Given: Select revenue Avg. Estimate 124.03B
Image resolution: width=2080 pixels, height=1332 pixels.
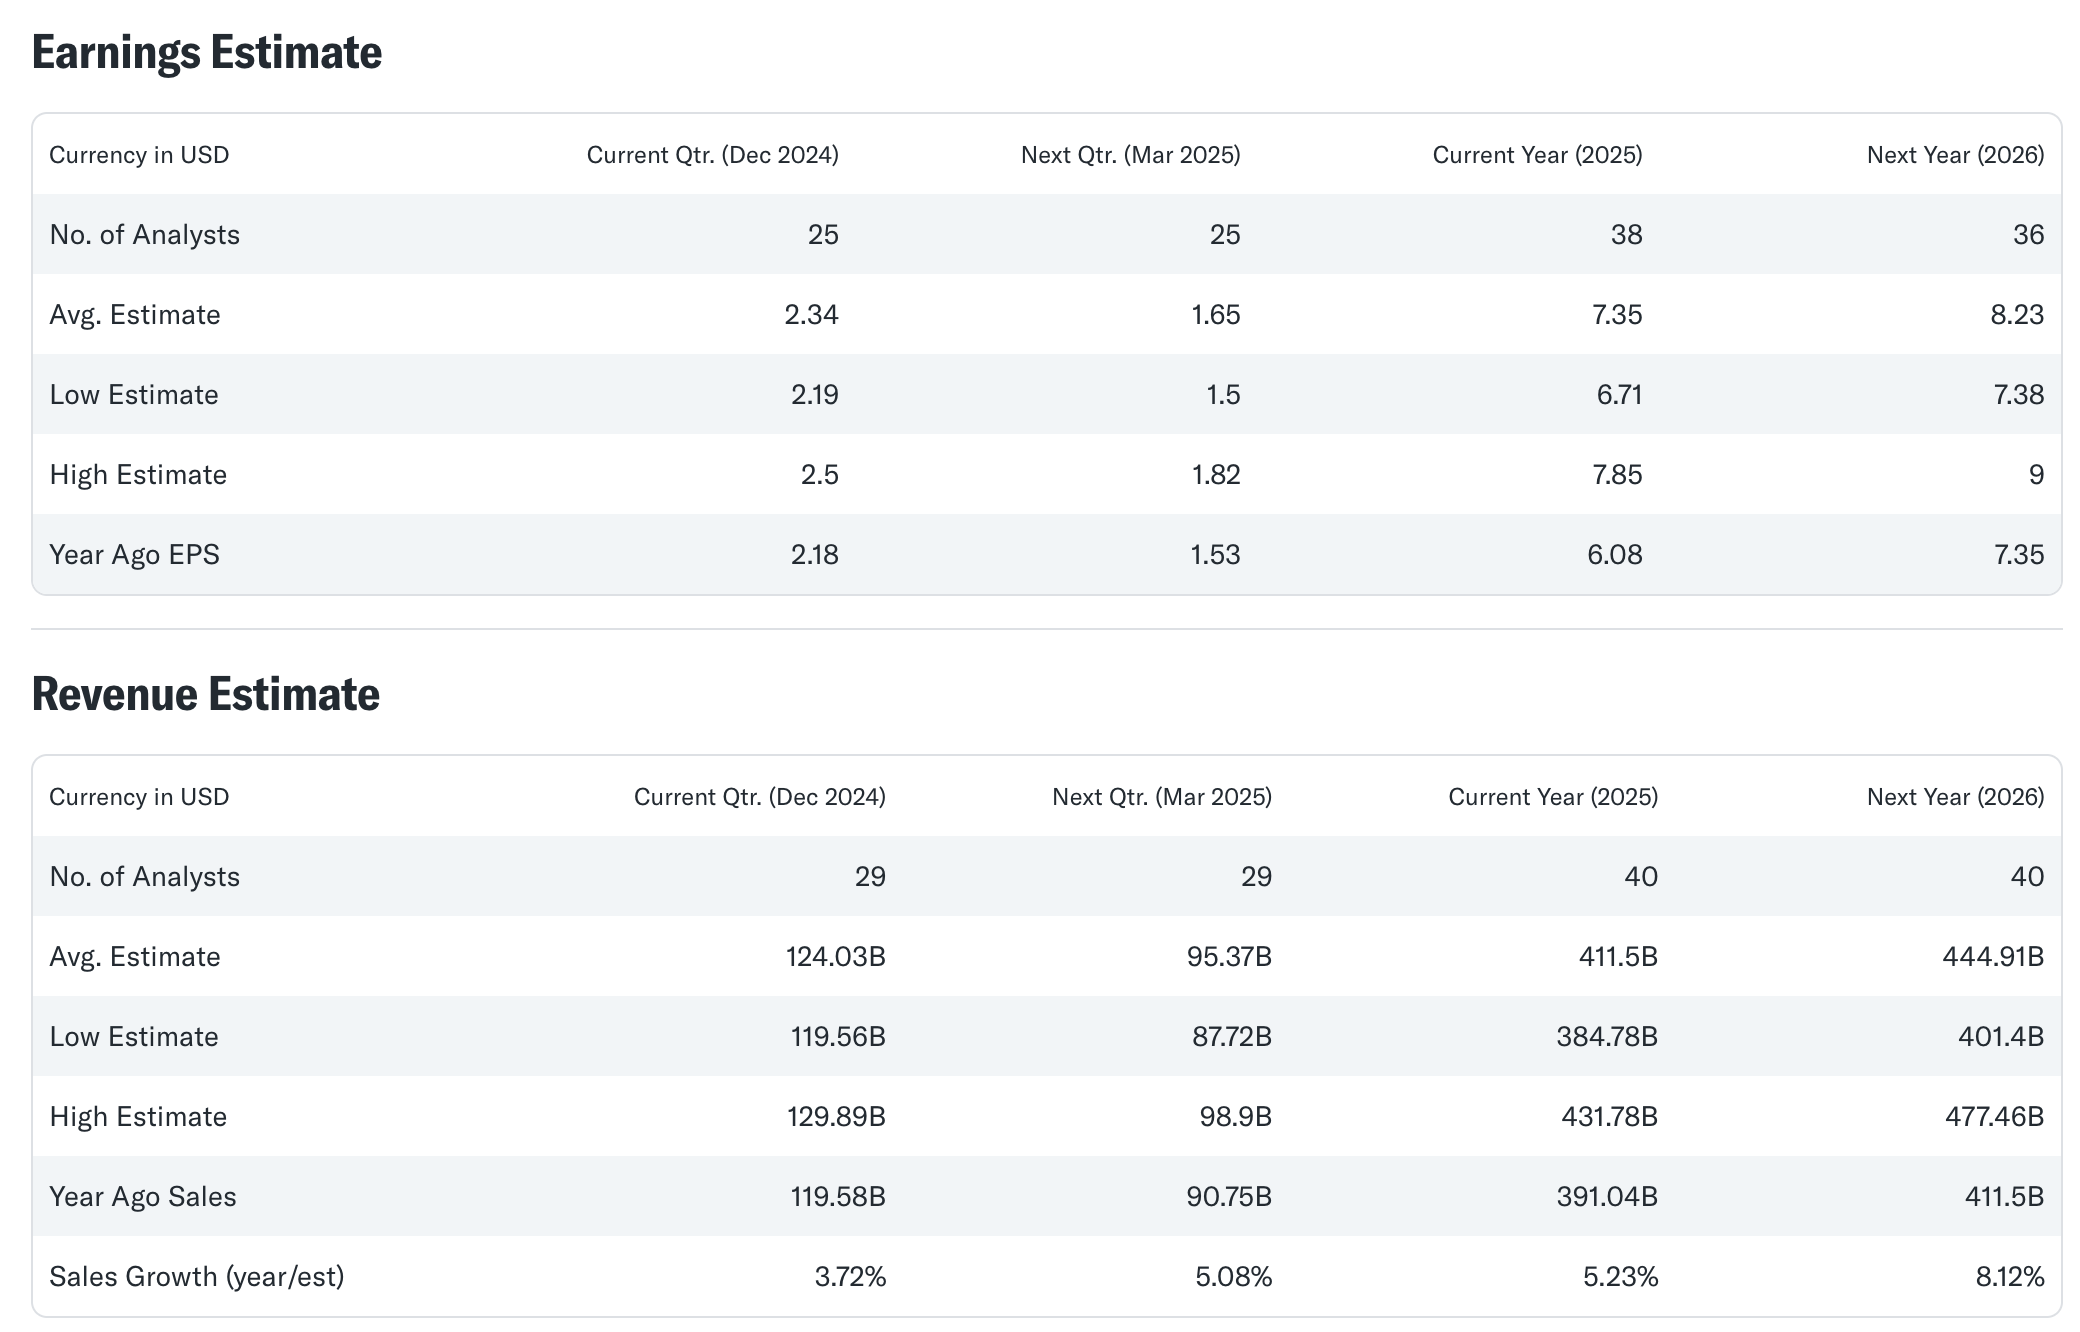Looking at the screenshot, I should coord(835,957).
